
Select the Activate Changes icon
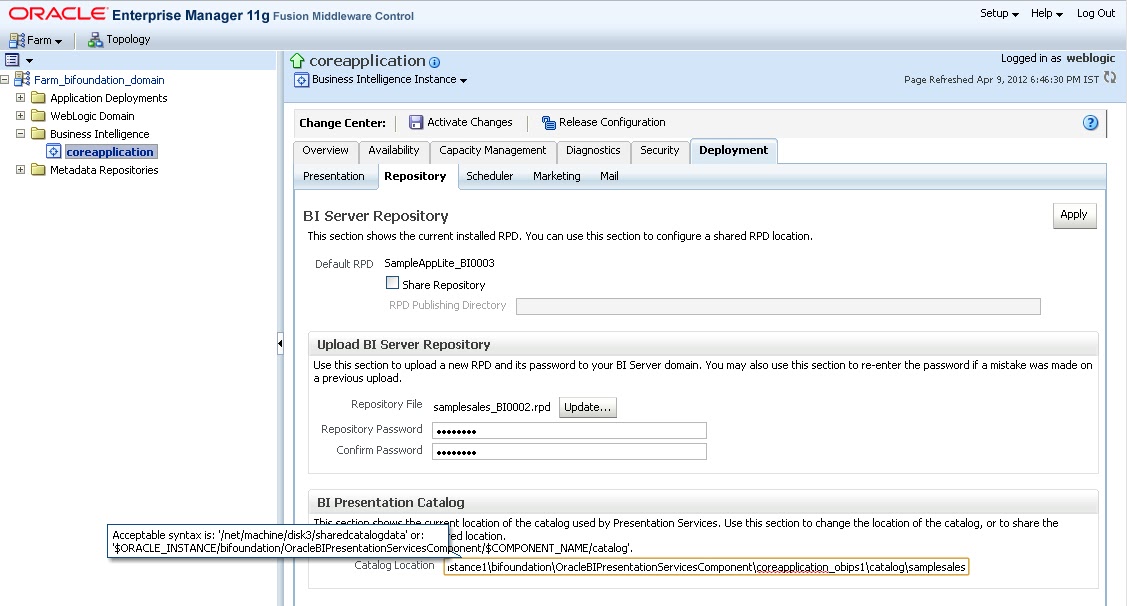(x=414, y=122)
